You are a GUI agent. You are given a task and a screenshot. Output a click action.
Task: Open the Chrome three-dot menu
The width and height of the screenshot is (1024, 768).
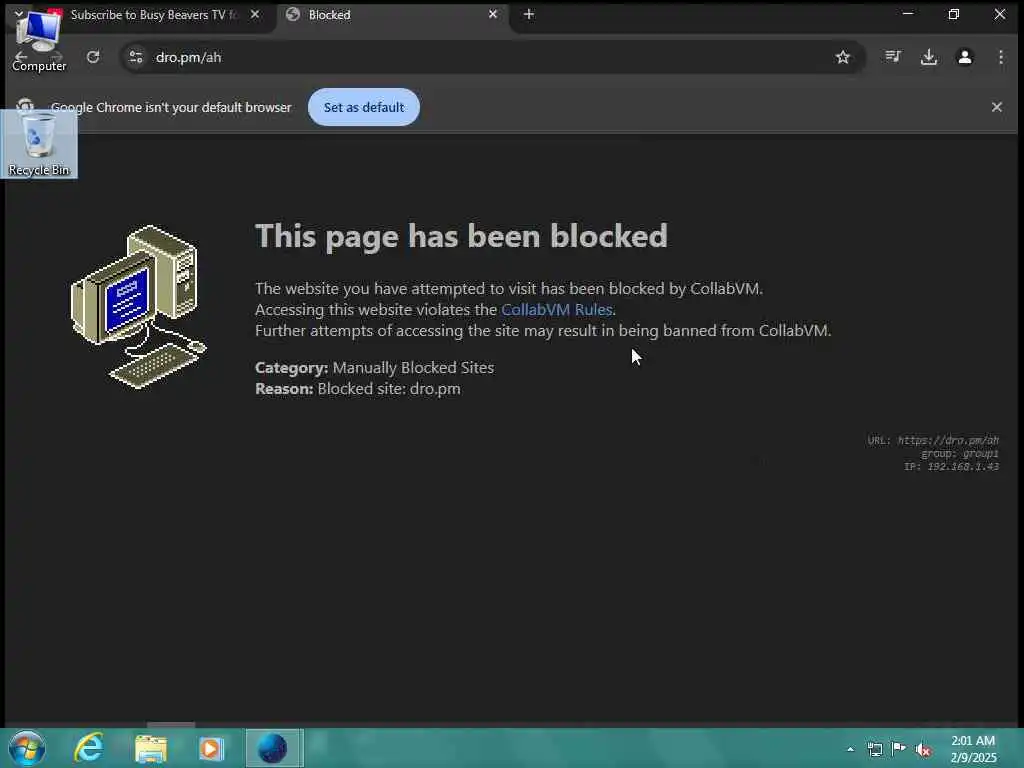[1000, 57]
